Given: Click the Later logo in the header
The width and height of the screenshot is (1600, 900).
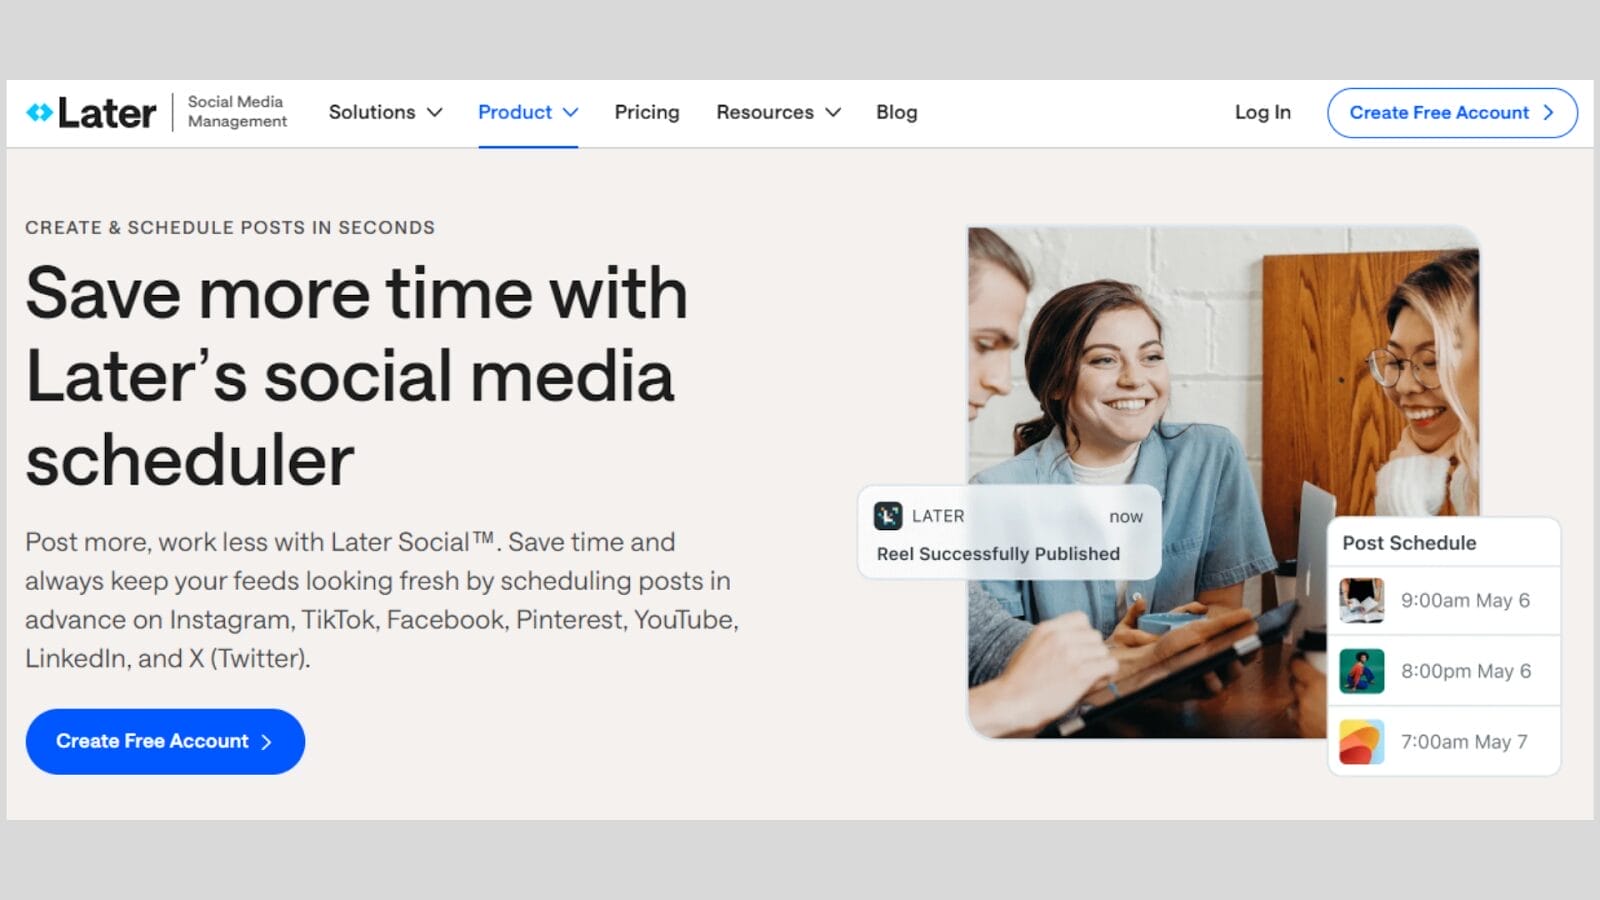Looking at the screenshot, I should pyautogui.click(x=91, y=112).
